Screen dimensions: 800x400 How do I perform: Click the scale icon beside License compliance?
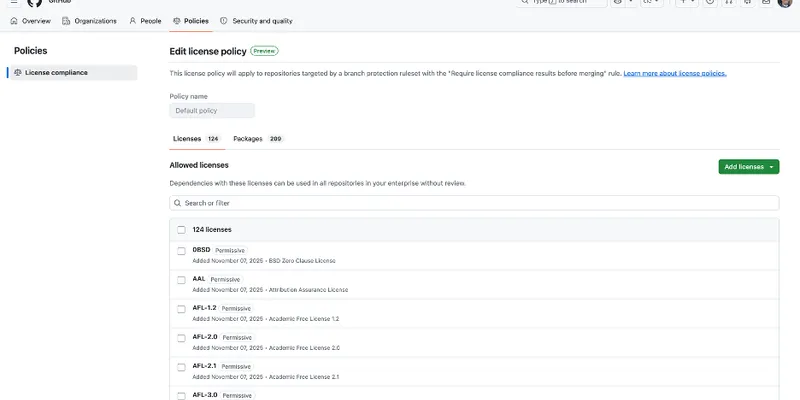(x=18, y=72)
